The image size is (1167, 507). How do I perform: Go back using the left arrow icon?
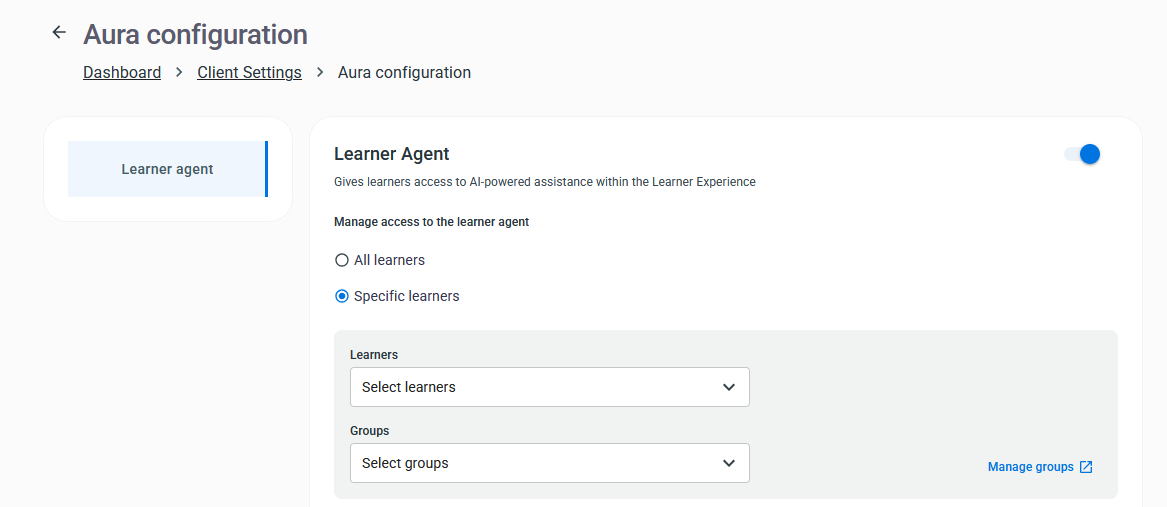coord(59,33)
